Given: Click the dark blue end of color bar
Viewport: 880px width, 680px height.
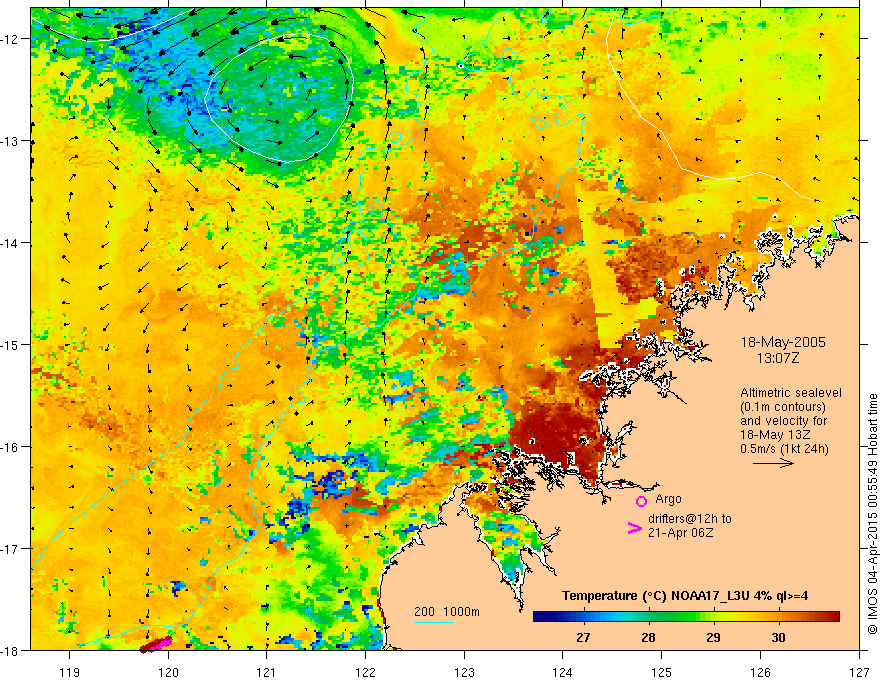Looking at the screenshot, I should 538,617.
